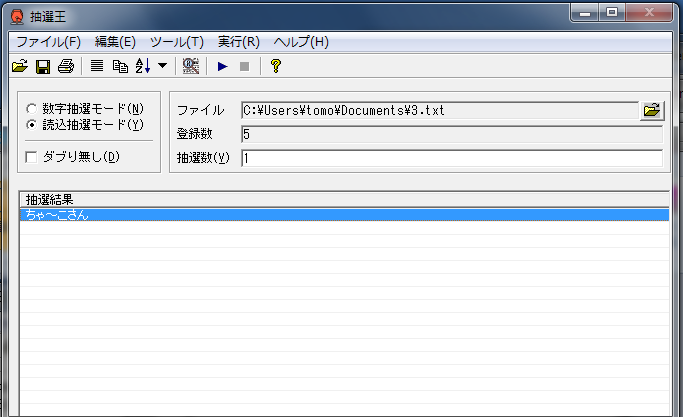Open the 編集(E) menu
This screenshot has width=683, height=417.
pos(115,42)
